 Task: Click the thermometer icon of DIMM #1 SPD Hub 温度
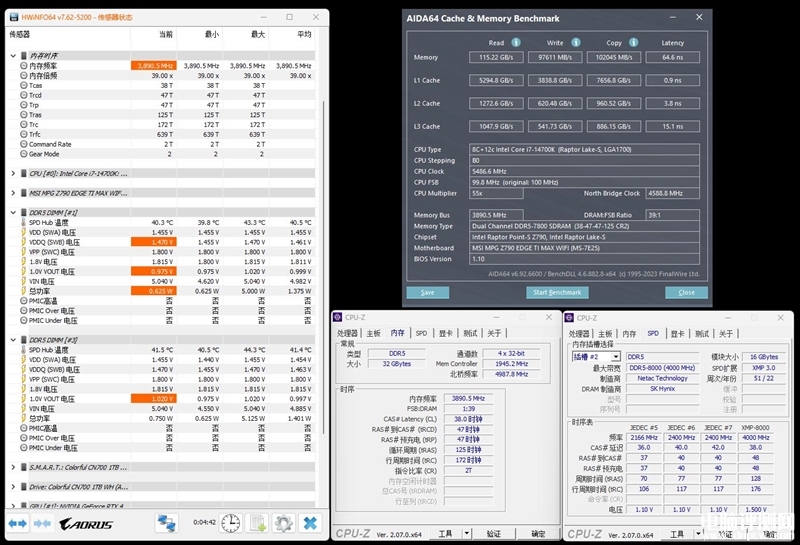coord(23,222)
